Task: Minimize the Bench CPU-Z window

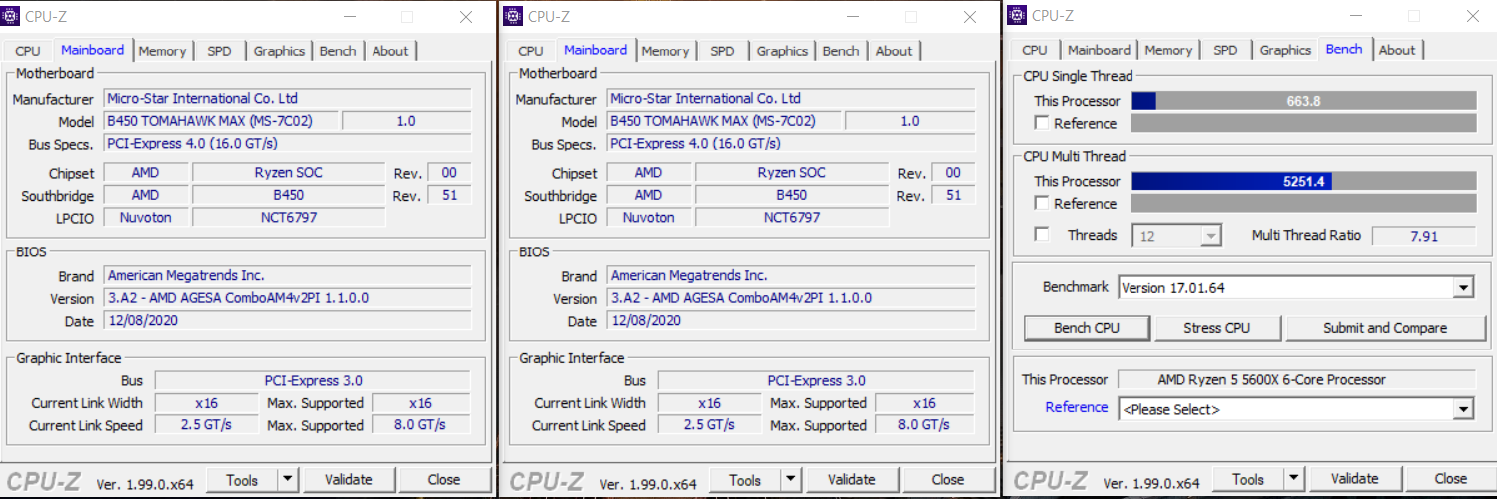Action: click(1354, 16)
